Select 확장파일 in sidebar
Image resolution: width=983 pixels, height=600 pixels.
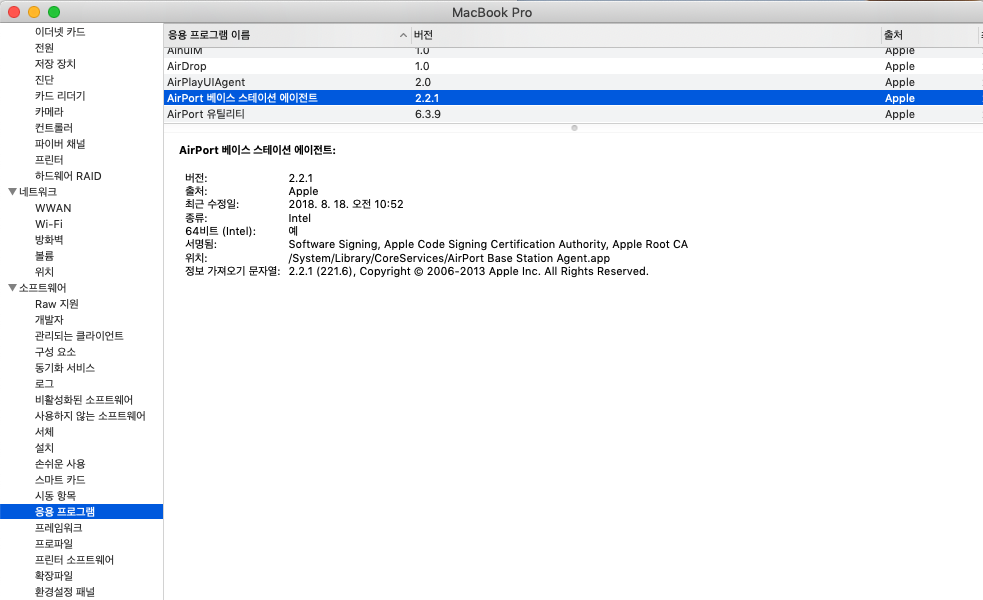53,576
